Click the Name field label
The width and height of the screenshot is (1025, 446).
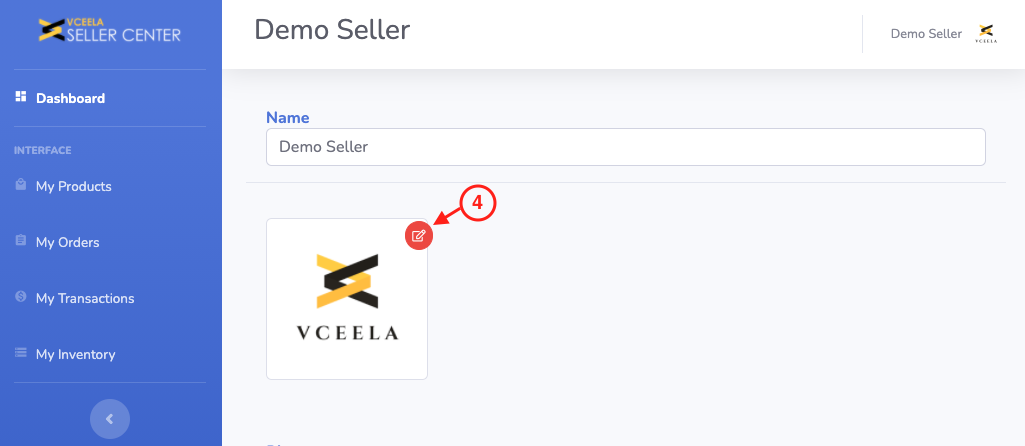point(287,118)
